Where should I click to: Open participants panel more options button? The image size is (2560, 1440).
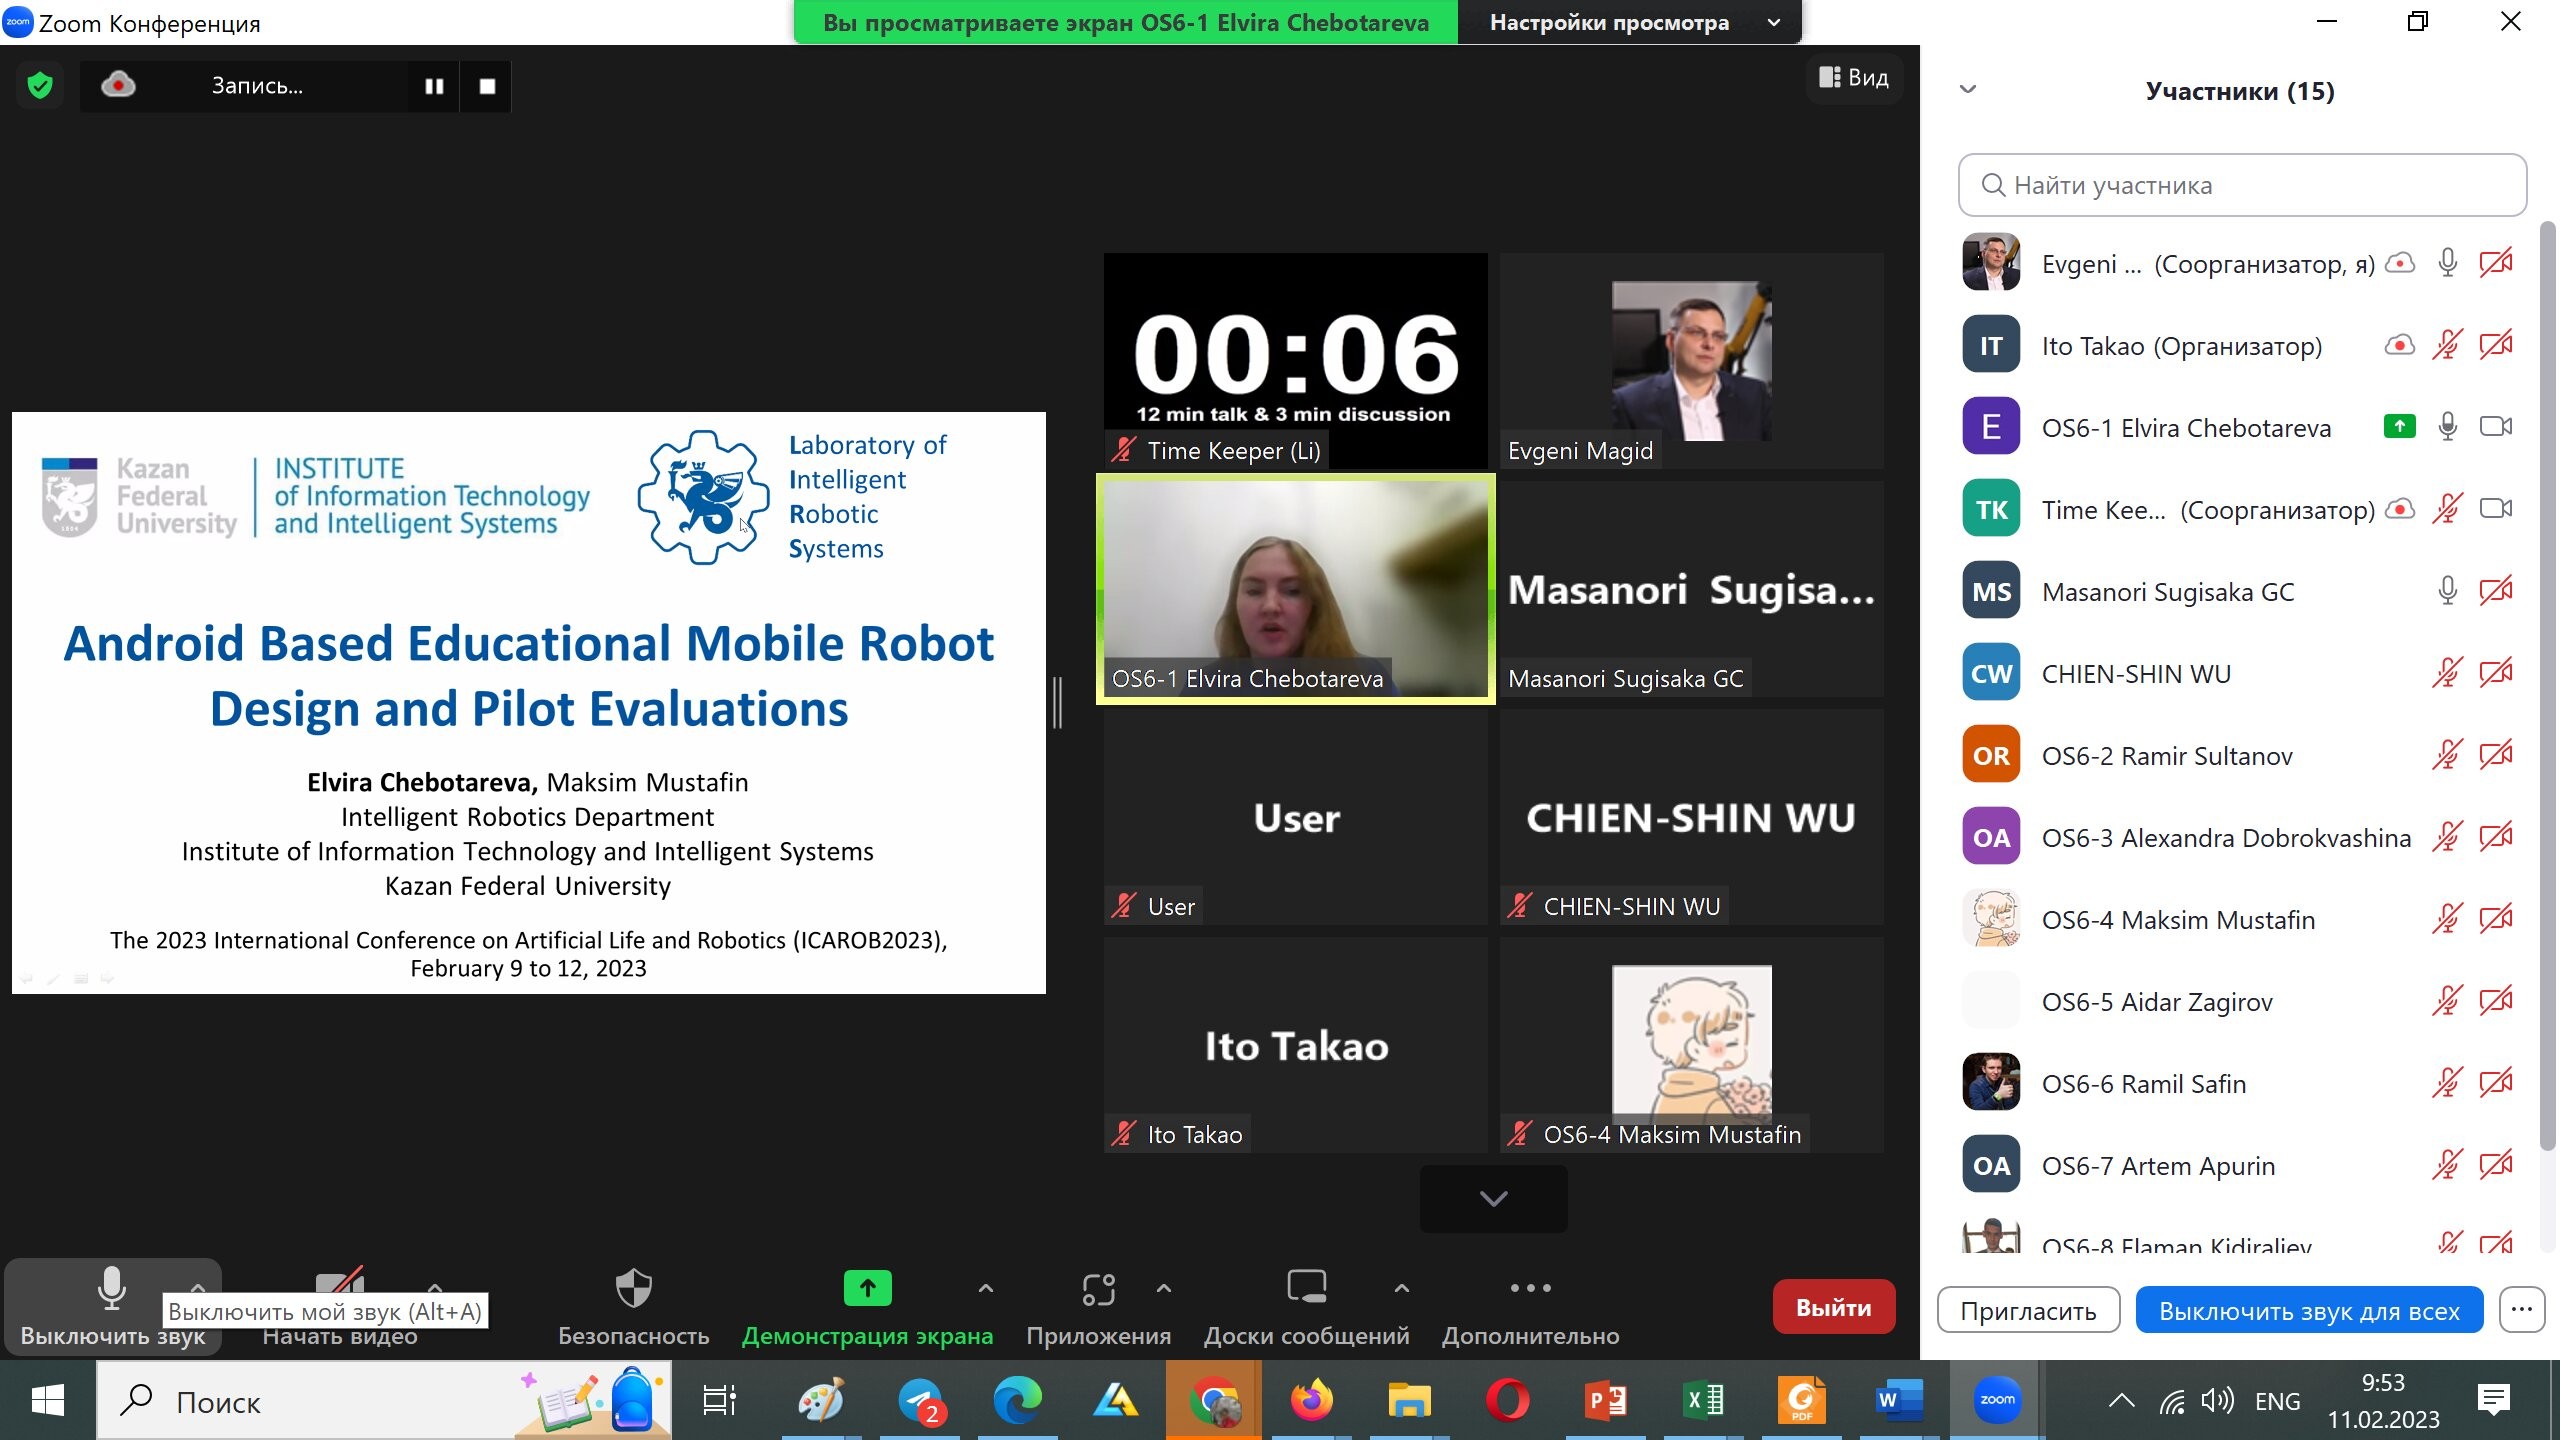point(2521,1310)
